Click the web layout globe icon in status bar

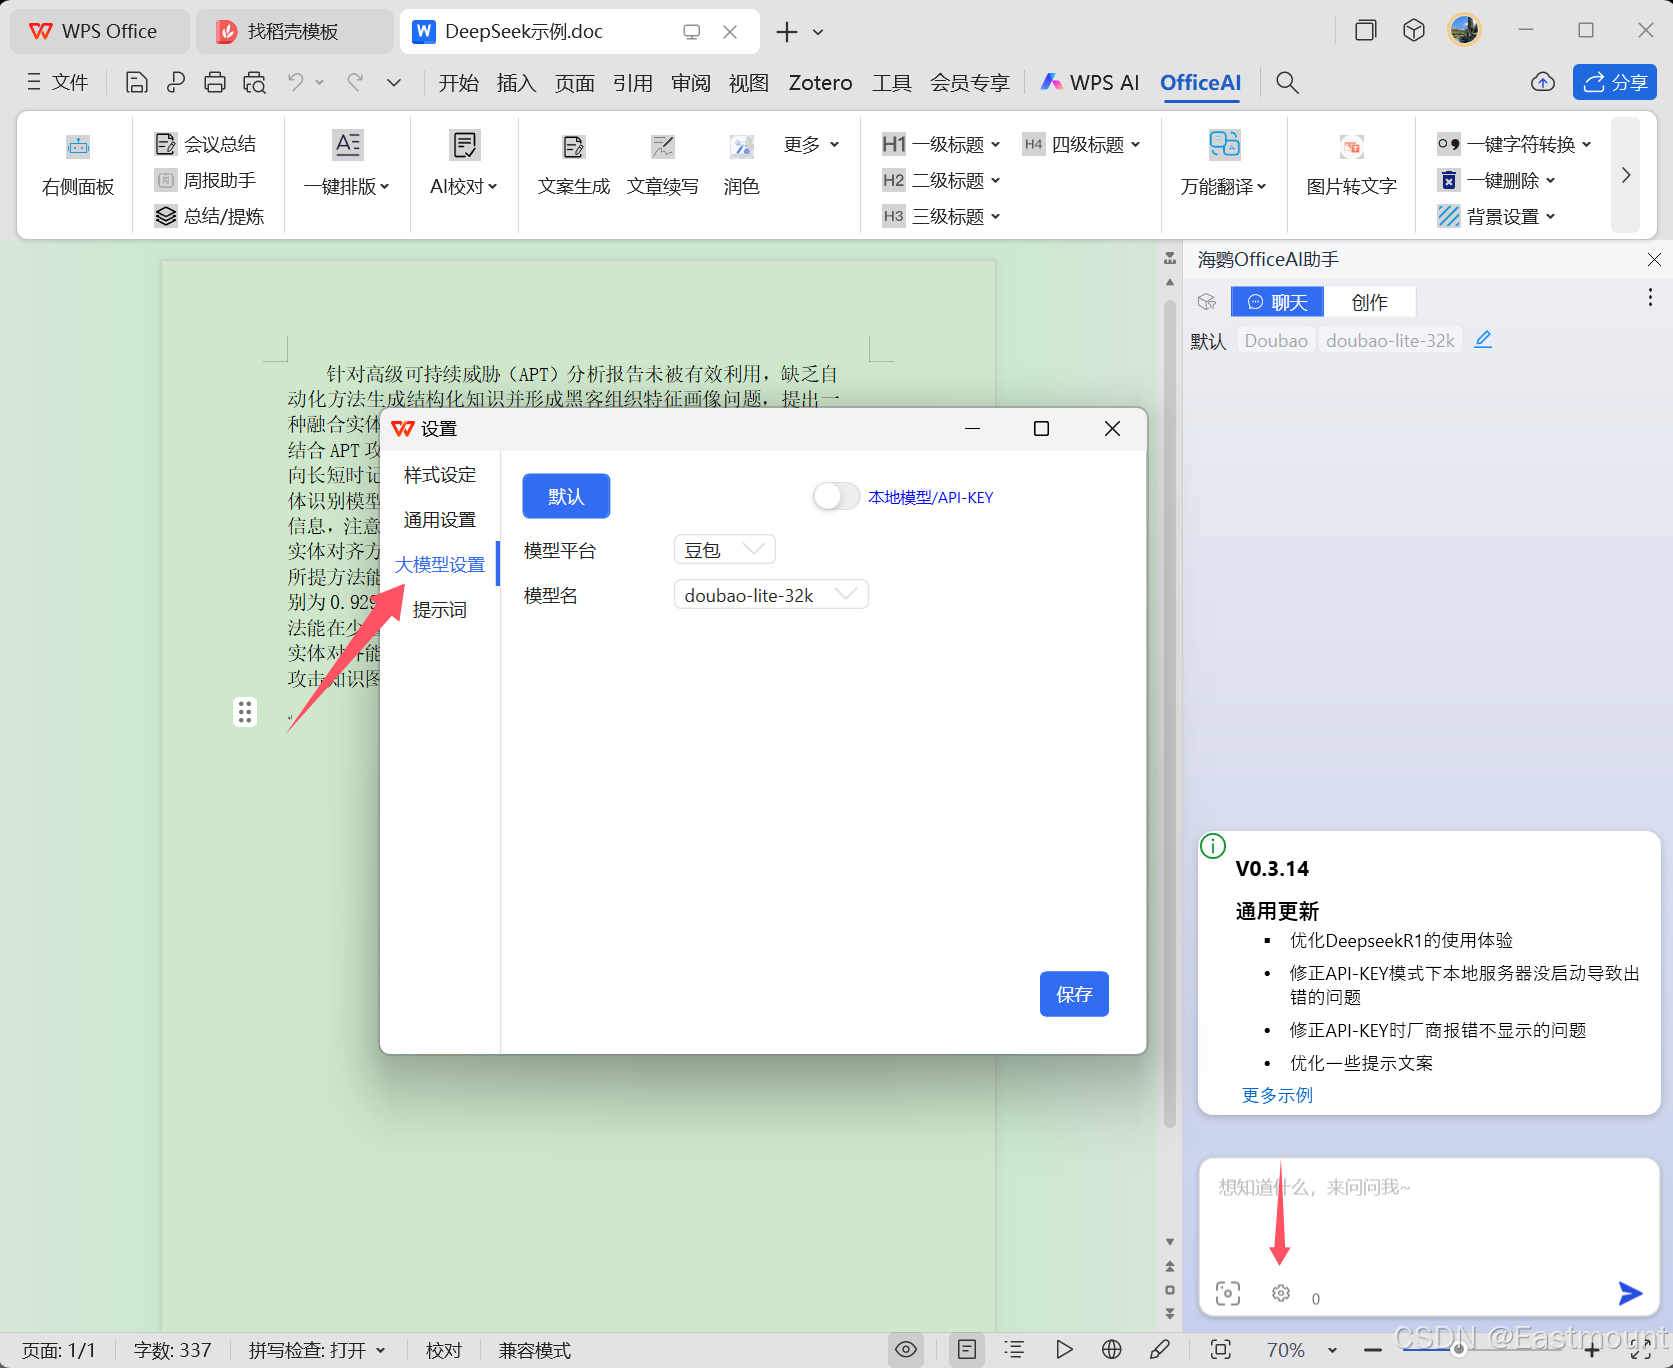1111,1350
